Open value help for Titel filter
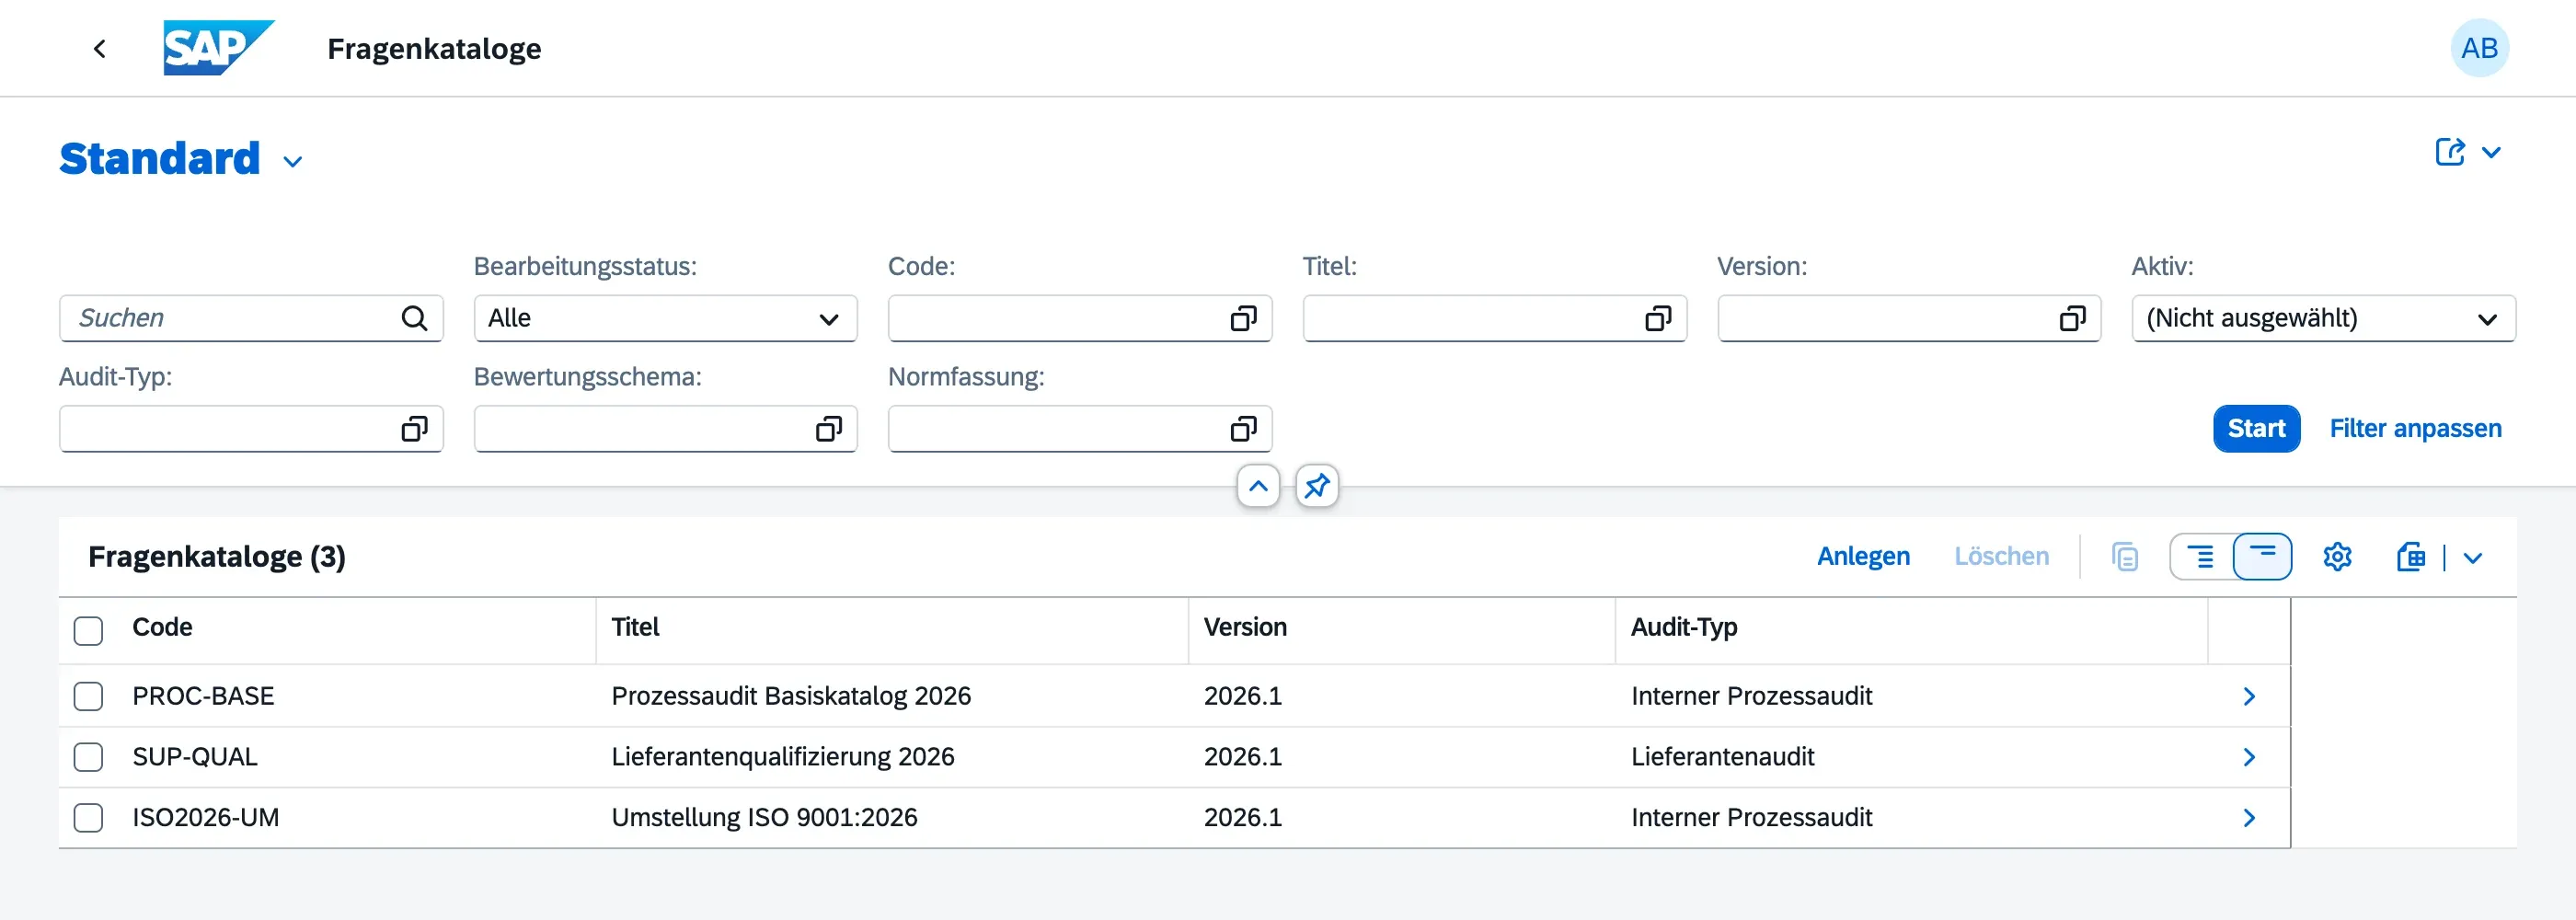The width and height of the screenshot is (2576, 920). (x=1658, y=318)
